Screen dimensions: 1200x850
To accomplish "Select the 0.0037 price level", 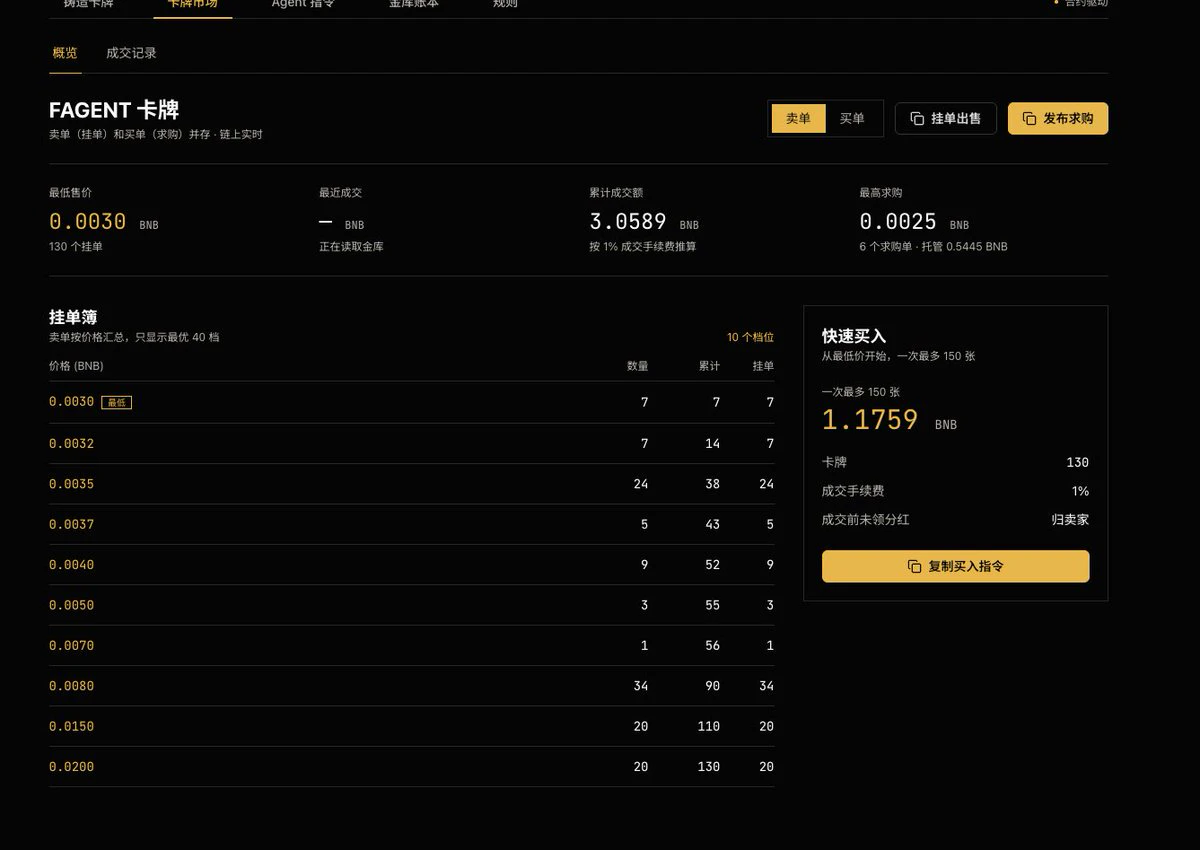I will tap(411, 524).
